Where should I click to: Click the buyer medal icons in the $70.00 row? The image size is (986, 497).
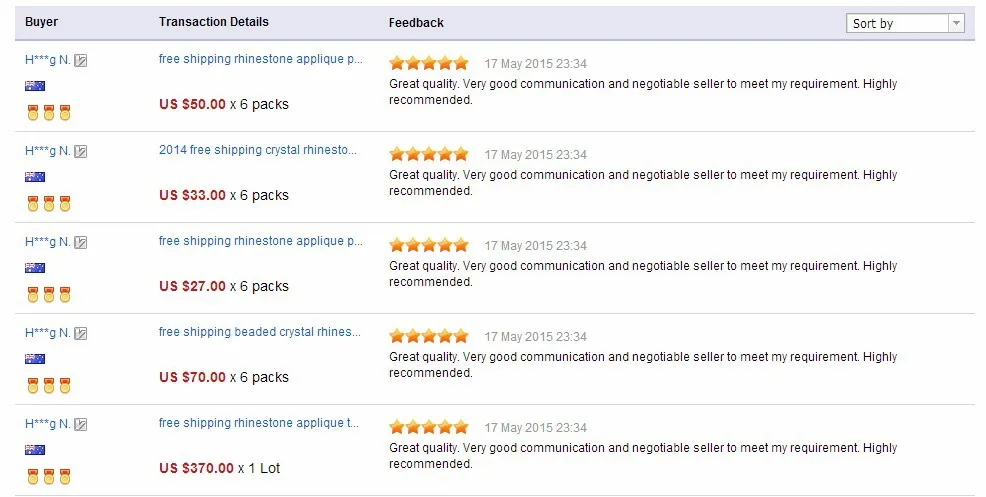[48, 386]
